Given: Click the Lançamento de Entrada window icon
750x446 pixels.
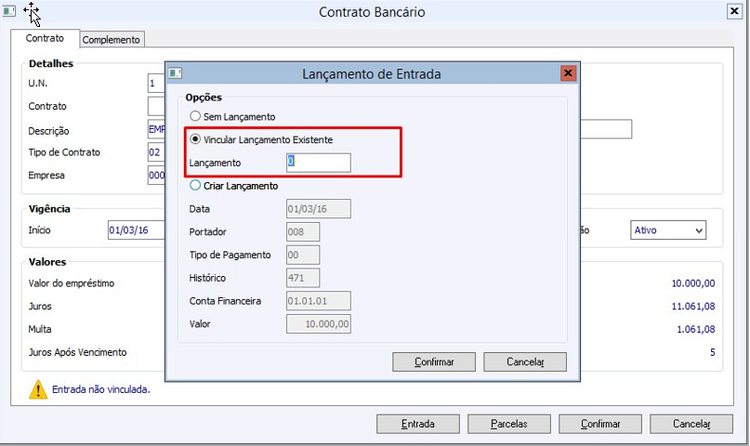Looking at the screenshot, I should click(x=175, y=73).
